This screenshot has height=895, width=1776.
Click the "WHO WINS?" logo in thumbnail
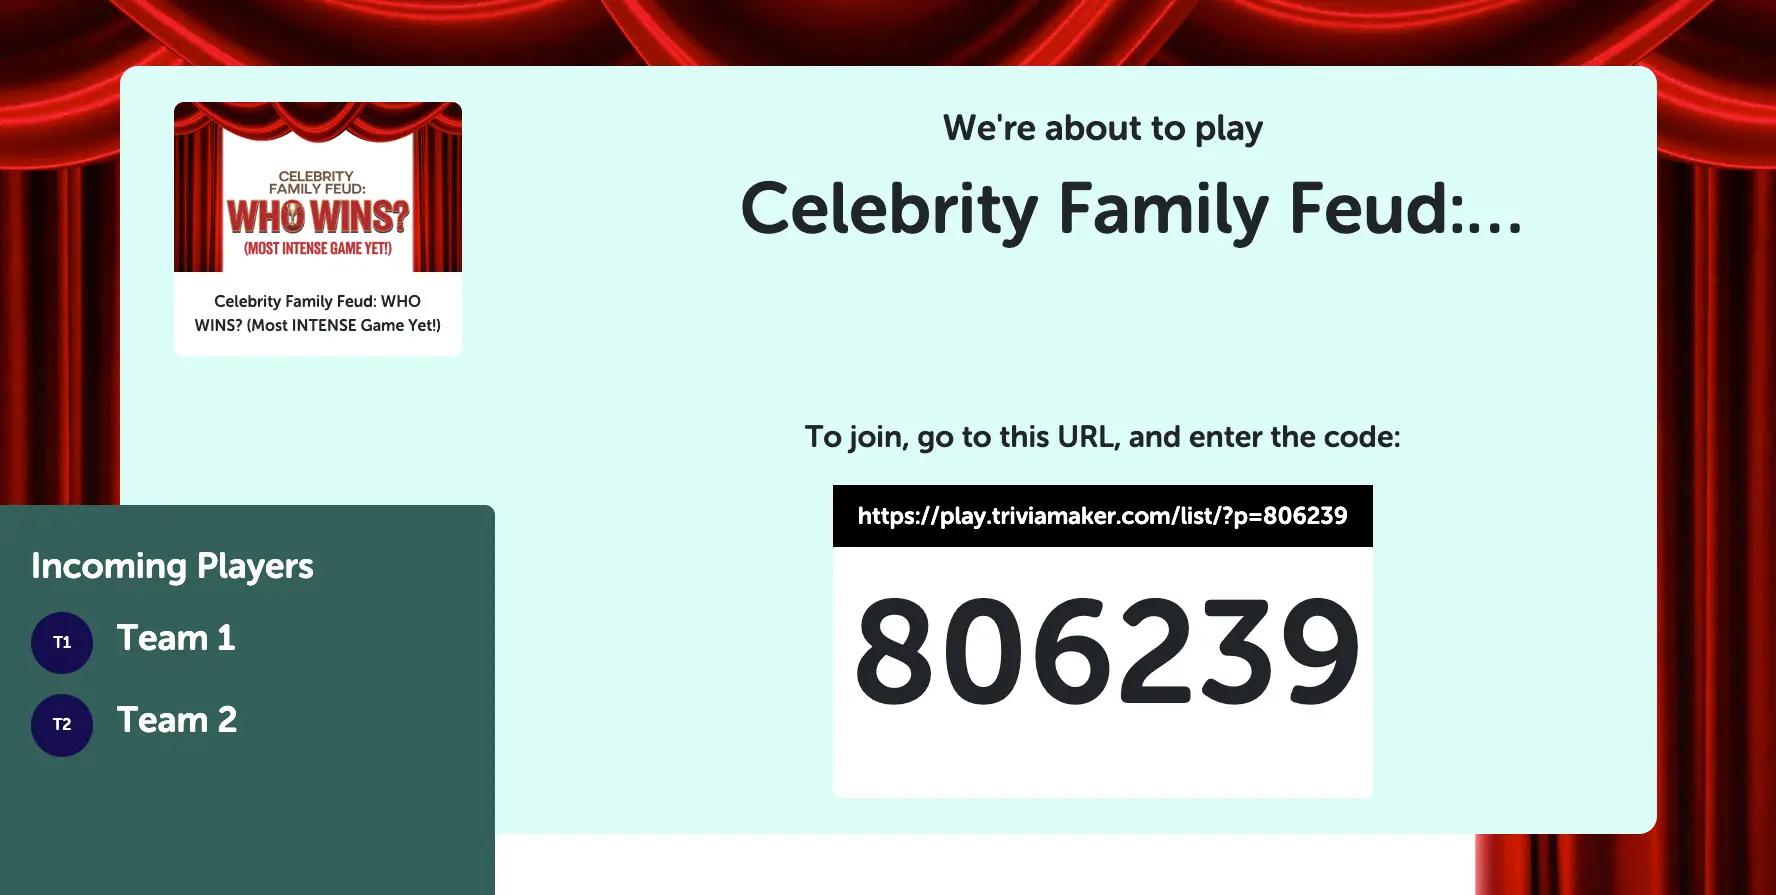pos(318,216)
